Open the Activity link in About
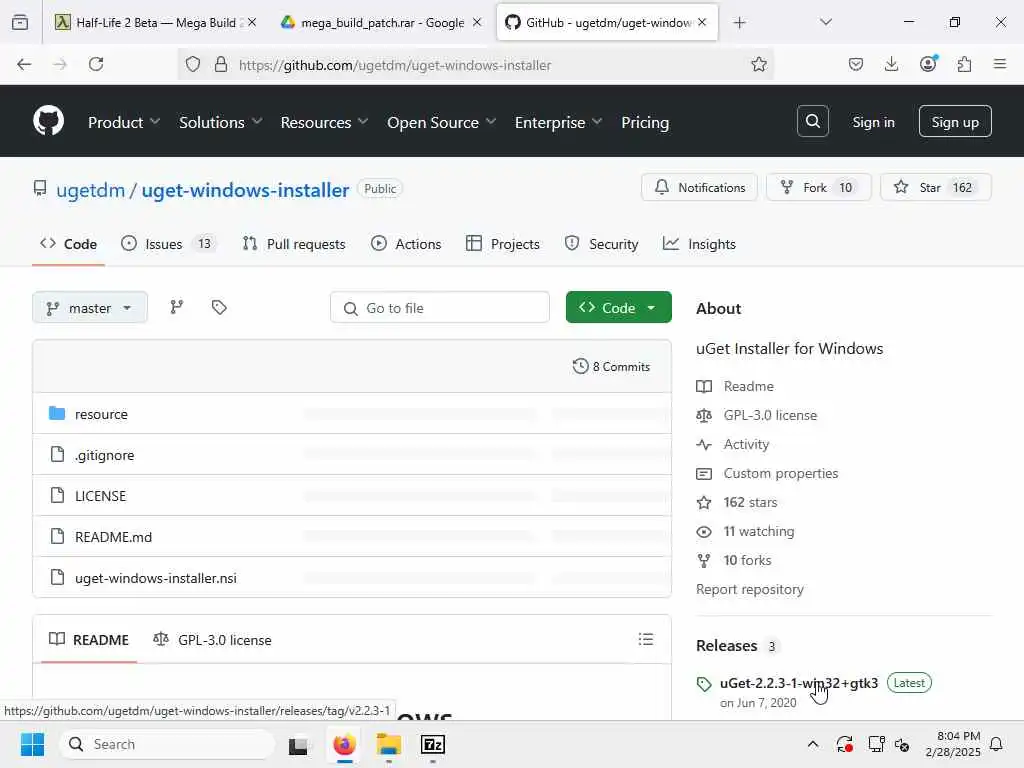Image resolution: width=1024 pixels, height=768 pixels. pos(746,444)
